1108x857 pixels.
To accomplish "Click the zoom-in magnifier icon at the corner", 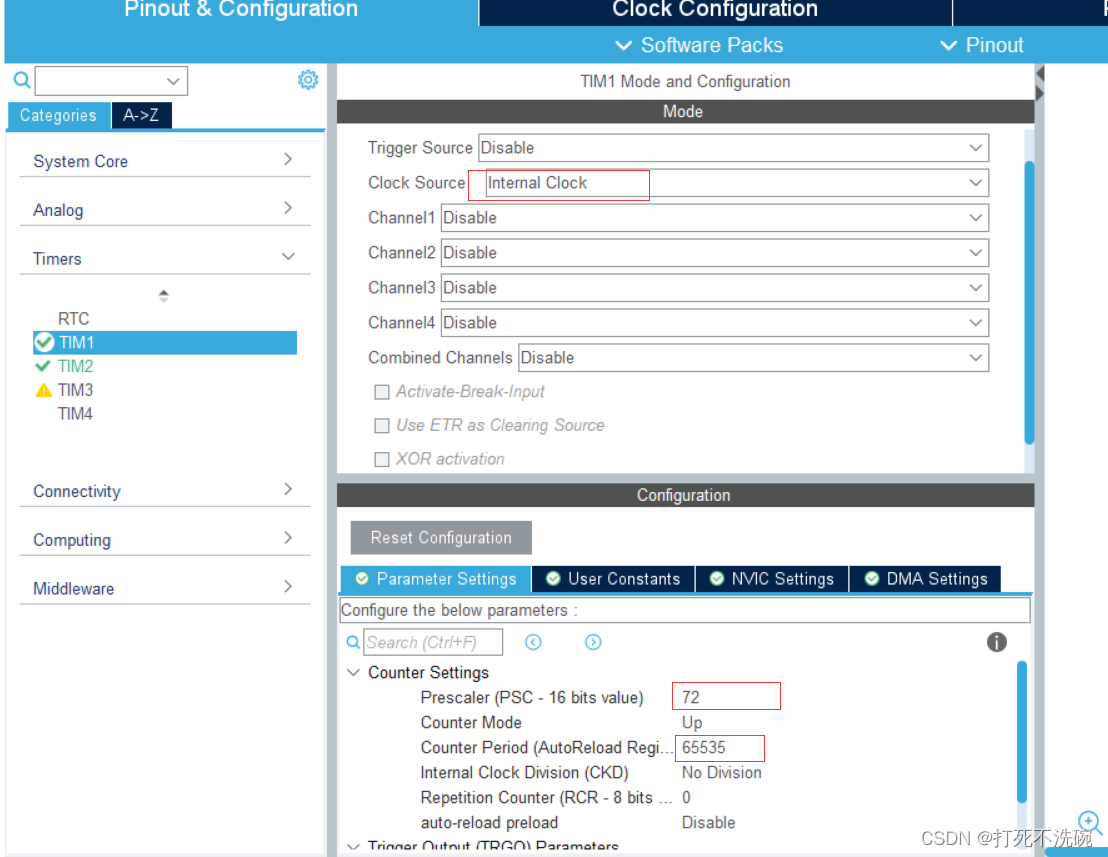I will coord(1089,822).
